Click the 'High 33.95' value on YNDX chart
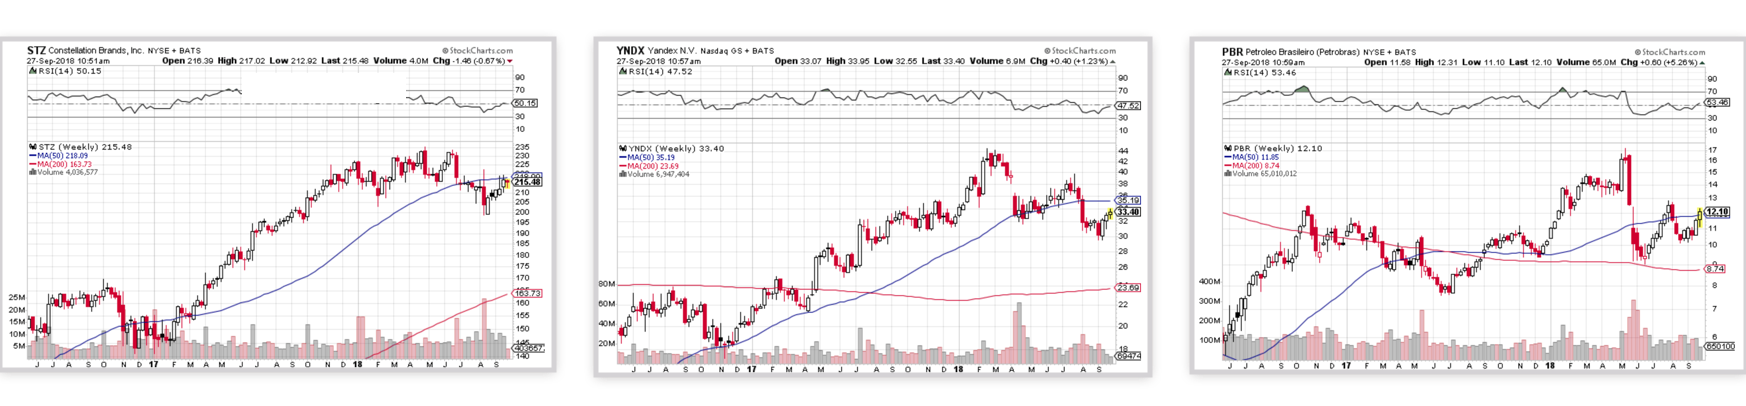 [847, 61]
